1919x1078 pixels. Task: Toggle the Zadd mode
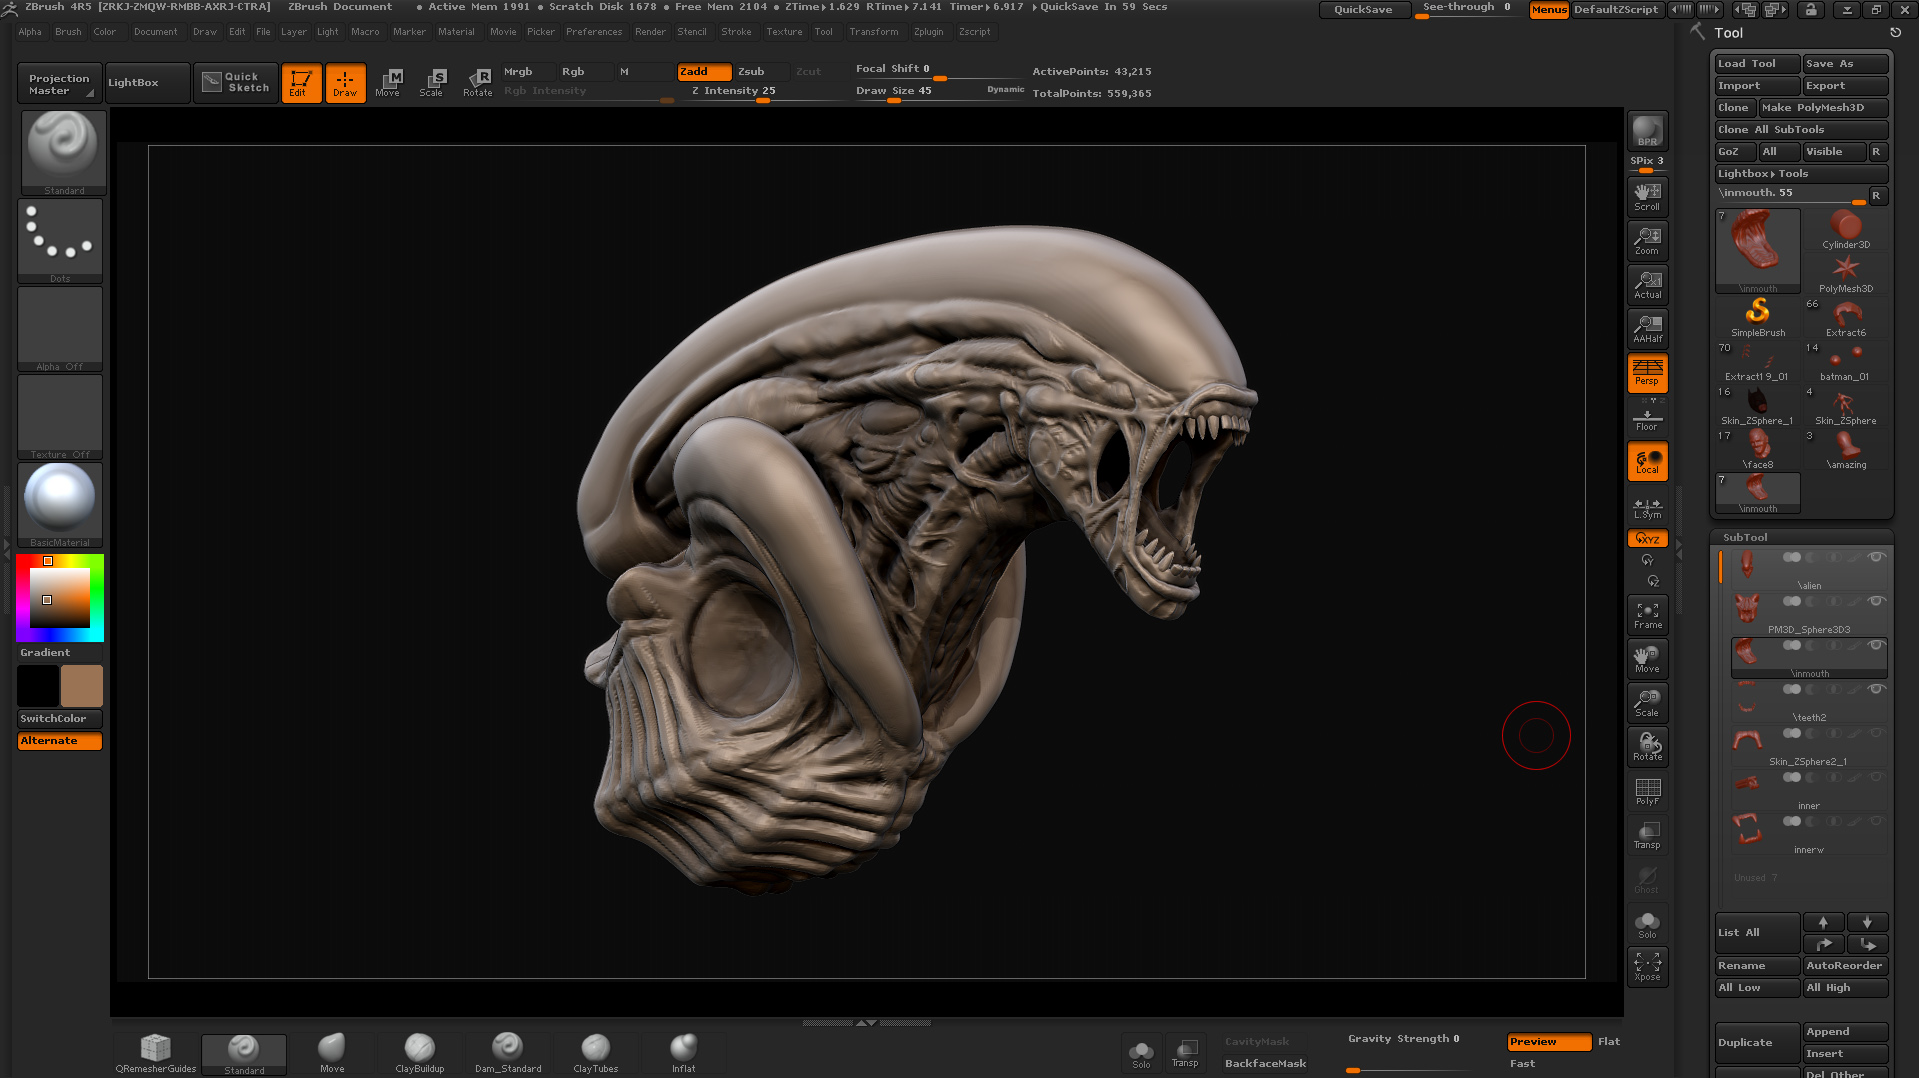[704, 72]
